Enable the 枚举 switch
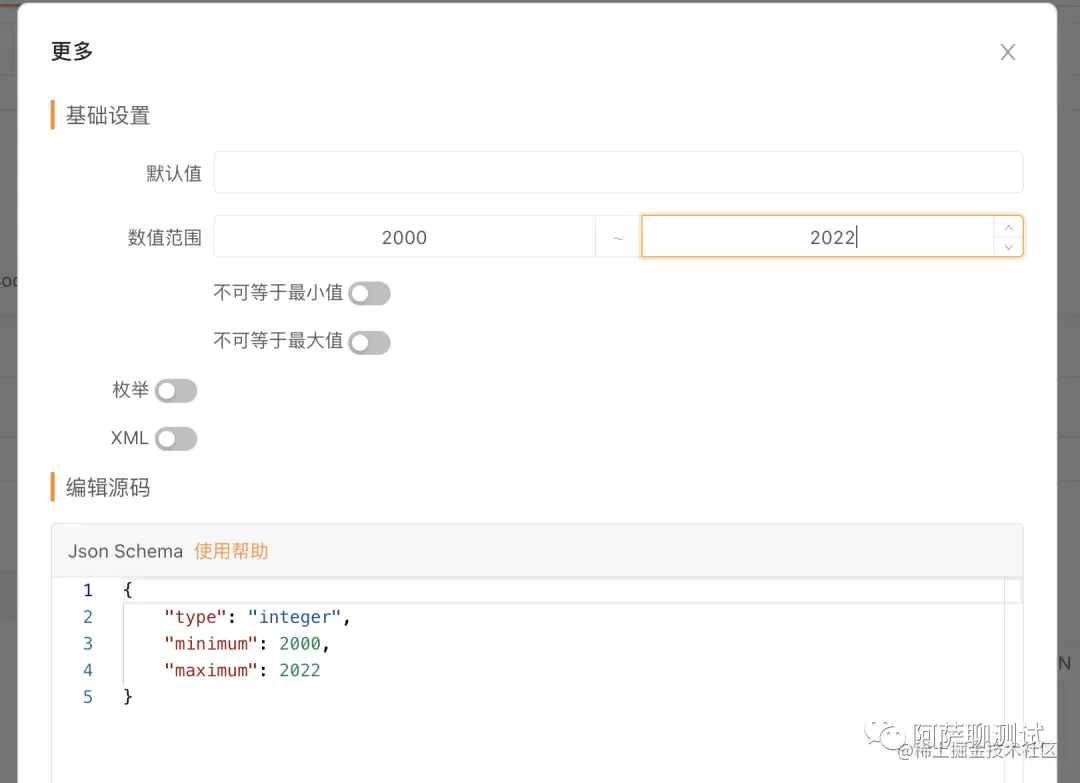The image size is (1080, 783). coord(176,391)
